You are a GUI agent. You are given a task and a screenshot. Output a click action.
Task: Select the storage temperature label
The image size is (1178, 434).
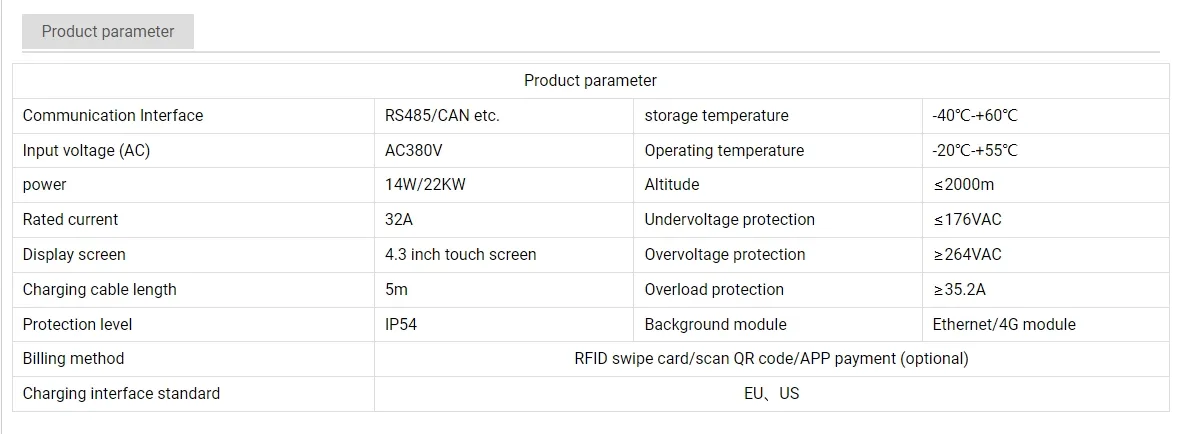(x=716, y=116)
